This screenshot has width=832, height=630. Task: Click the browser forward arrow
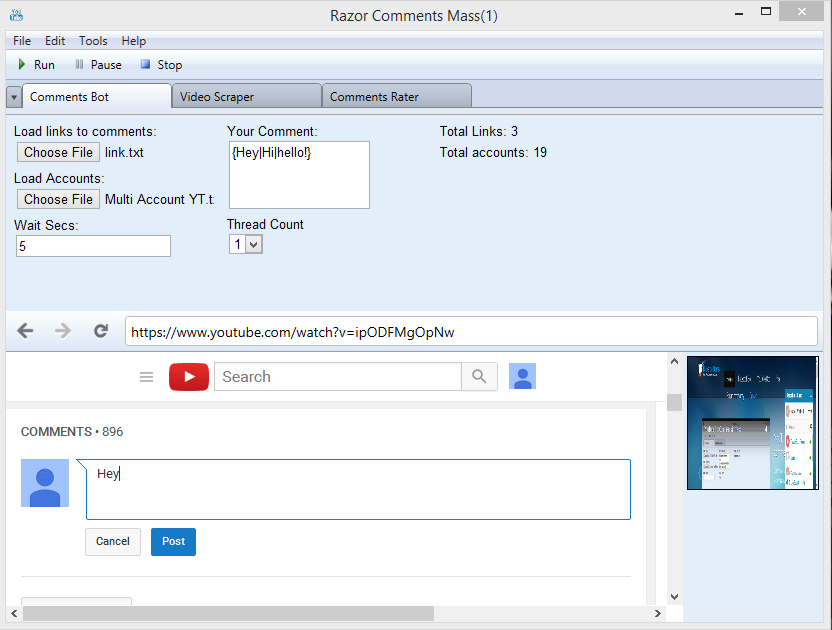pyautogui.click(x=63, y=331)
